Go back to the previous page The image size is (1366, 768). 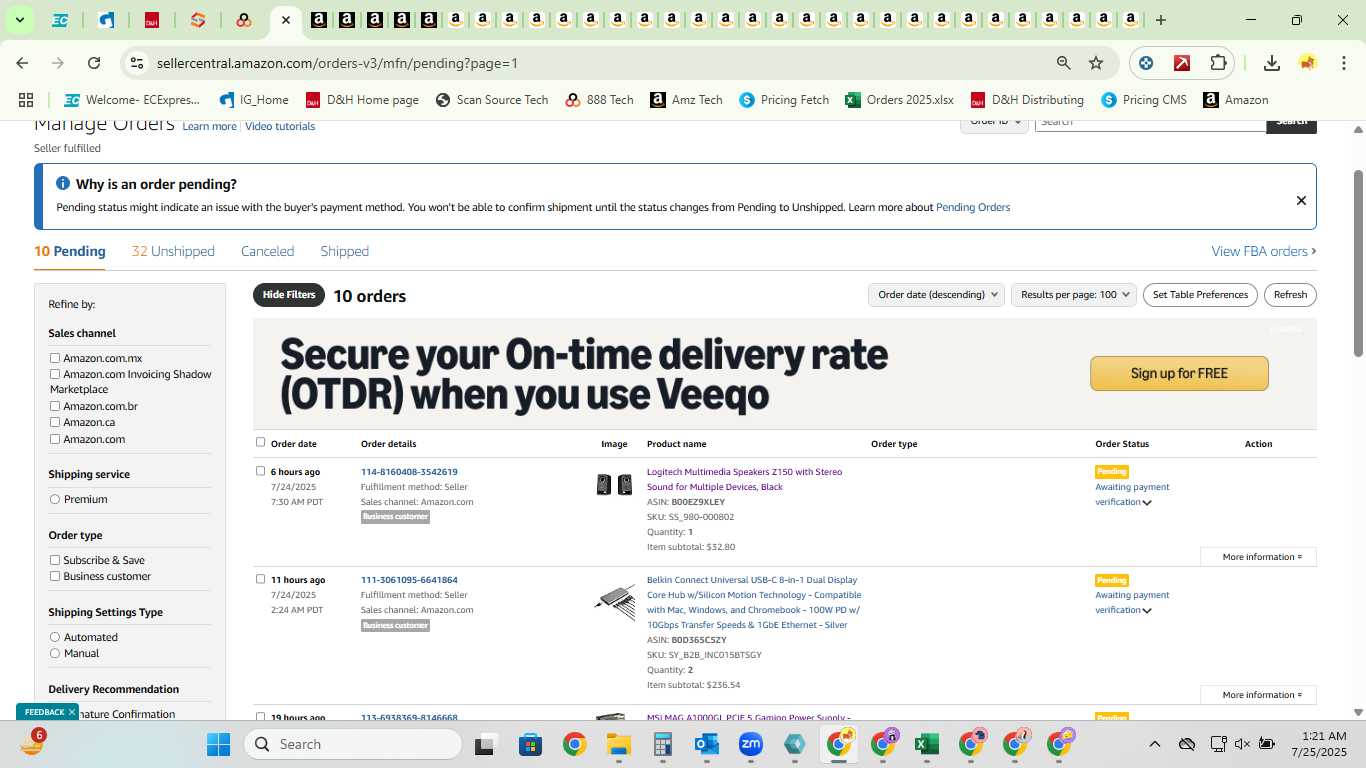[x=22, y=63]
